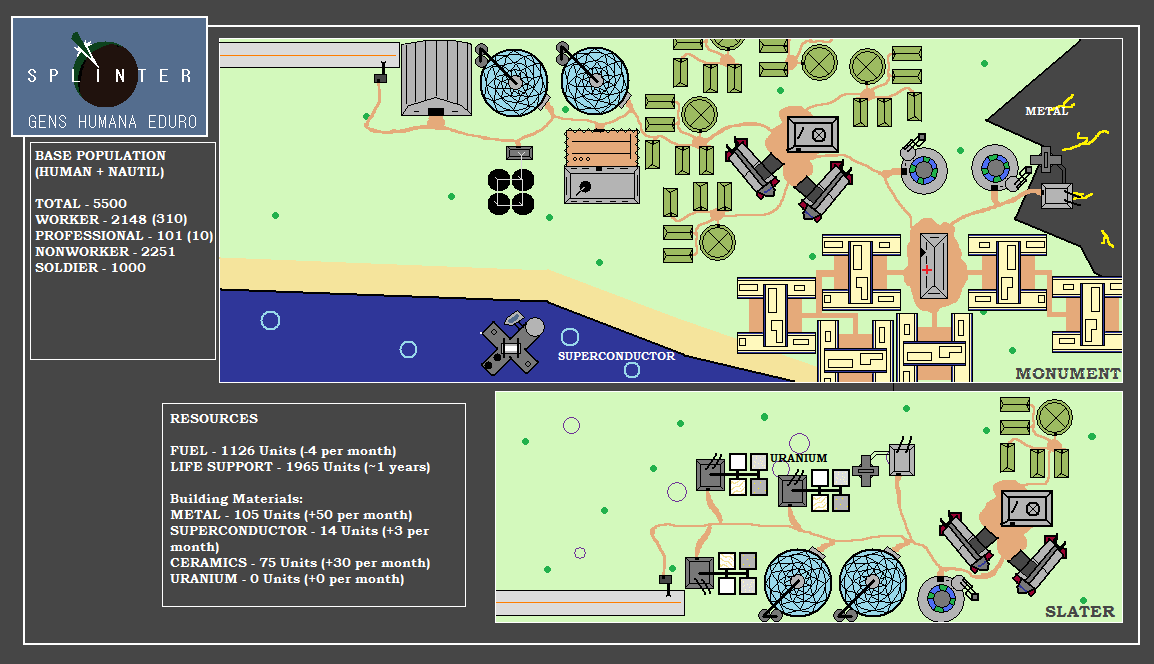Click the SOLDIER population count
The width and height of the screenshot is (1154, 664).
[x=90, y=268]
